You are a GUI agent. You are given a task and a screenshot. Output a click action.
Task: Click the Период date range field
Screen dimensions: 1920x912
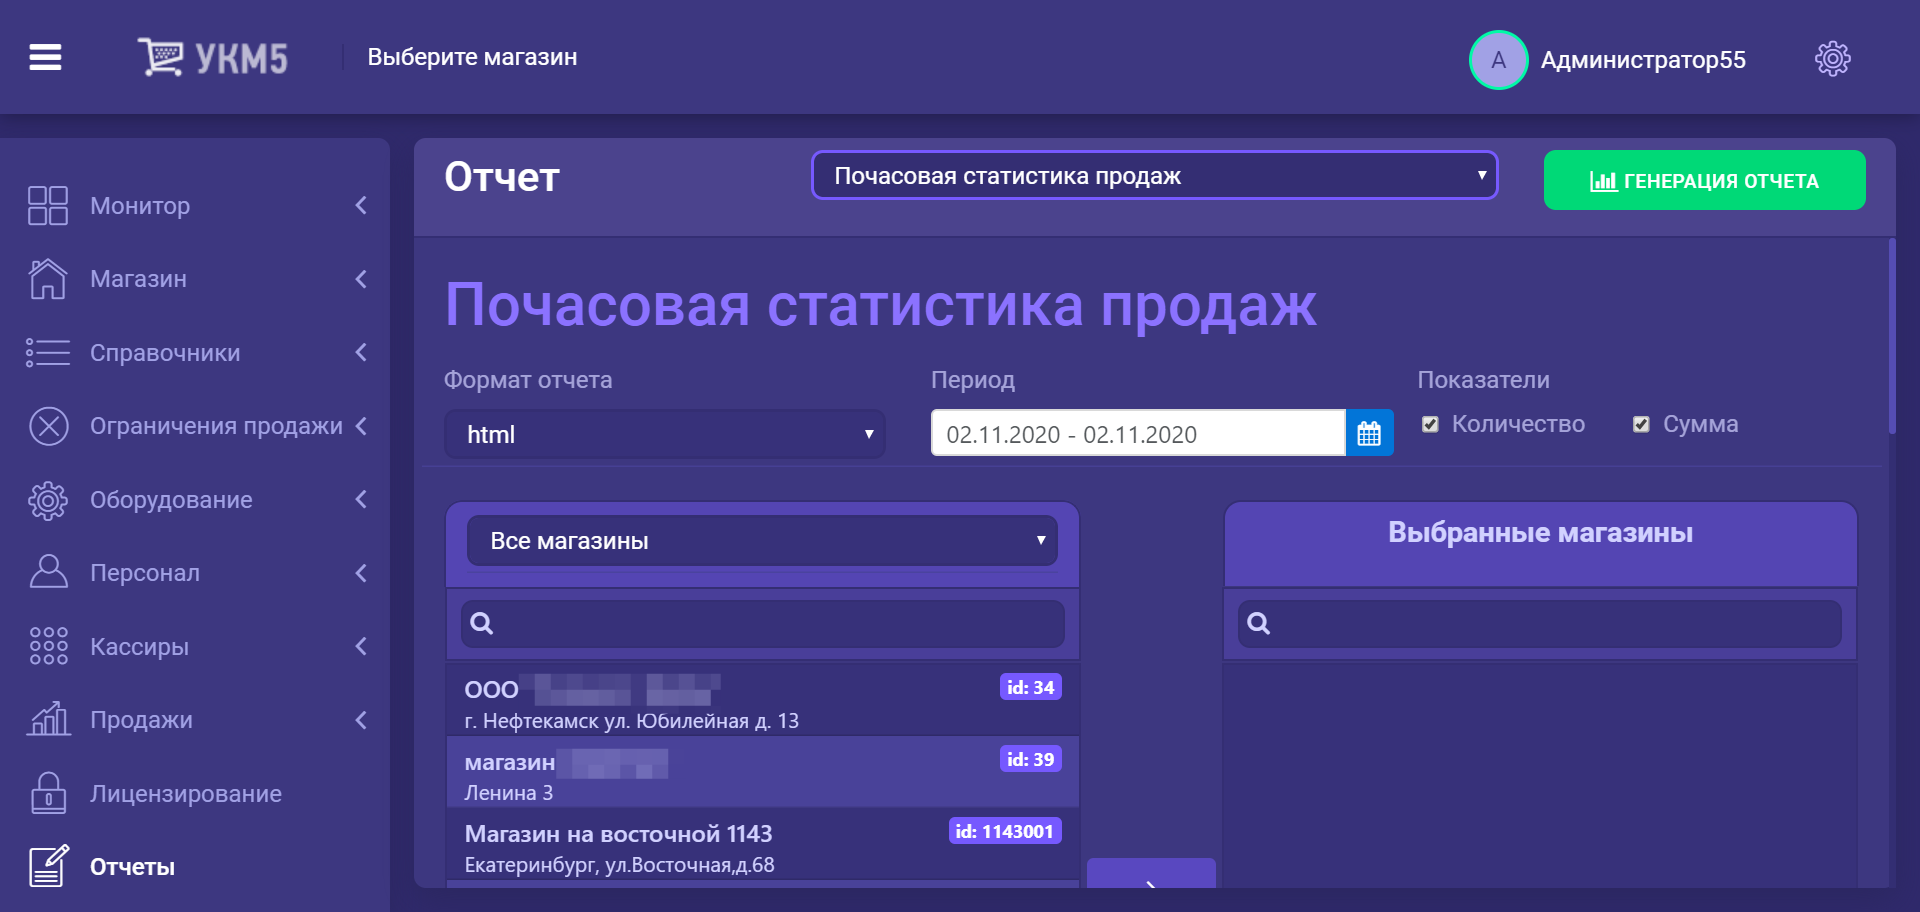coord(1138,433)
